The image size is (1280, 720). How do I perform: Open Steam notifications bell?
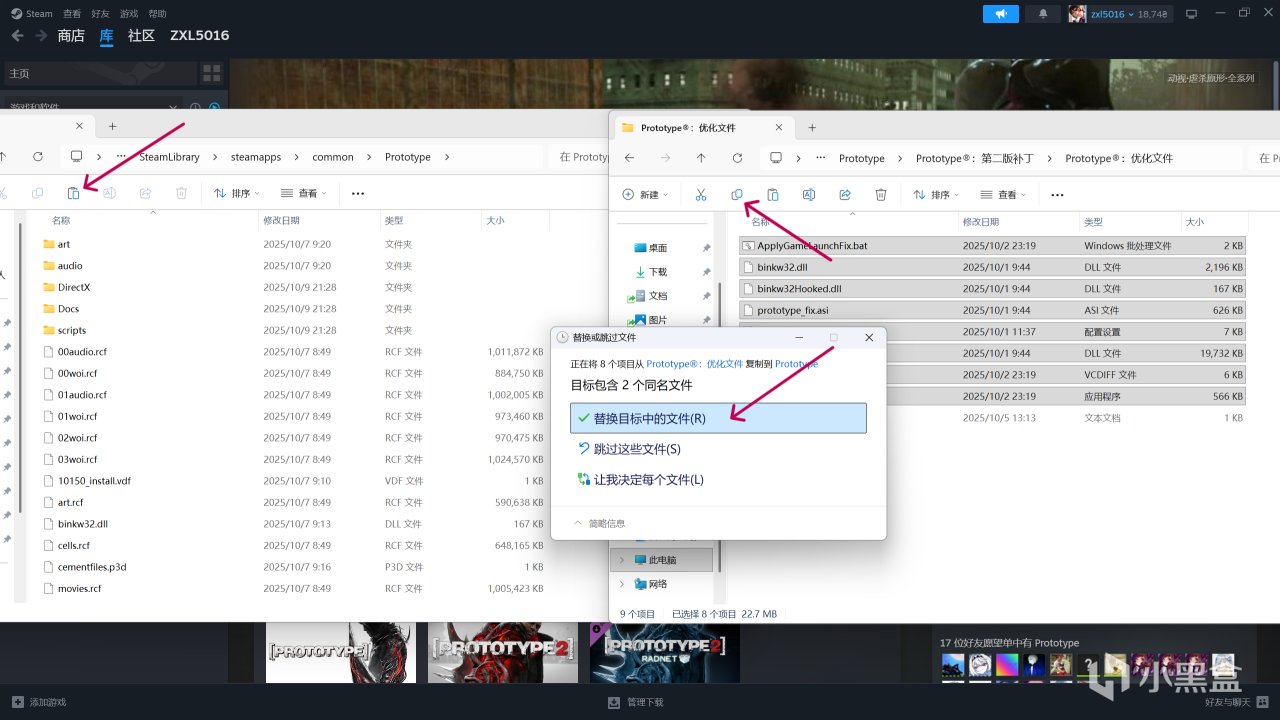click(x=1044, y=14)
